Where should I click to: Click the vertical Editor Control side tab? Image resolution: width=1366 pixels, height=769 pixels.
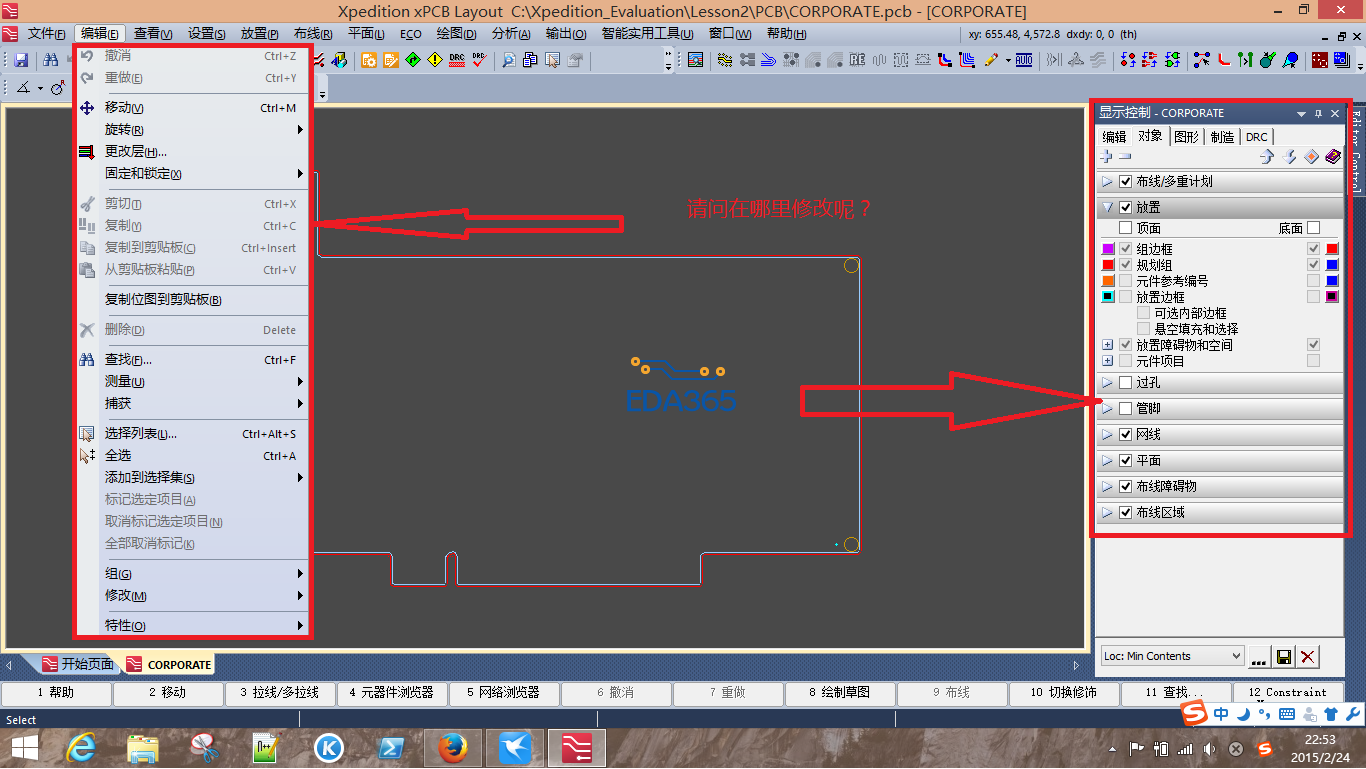point(1357,150)
